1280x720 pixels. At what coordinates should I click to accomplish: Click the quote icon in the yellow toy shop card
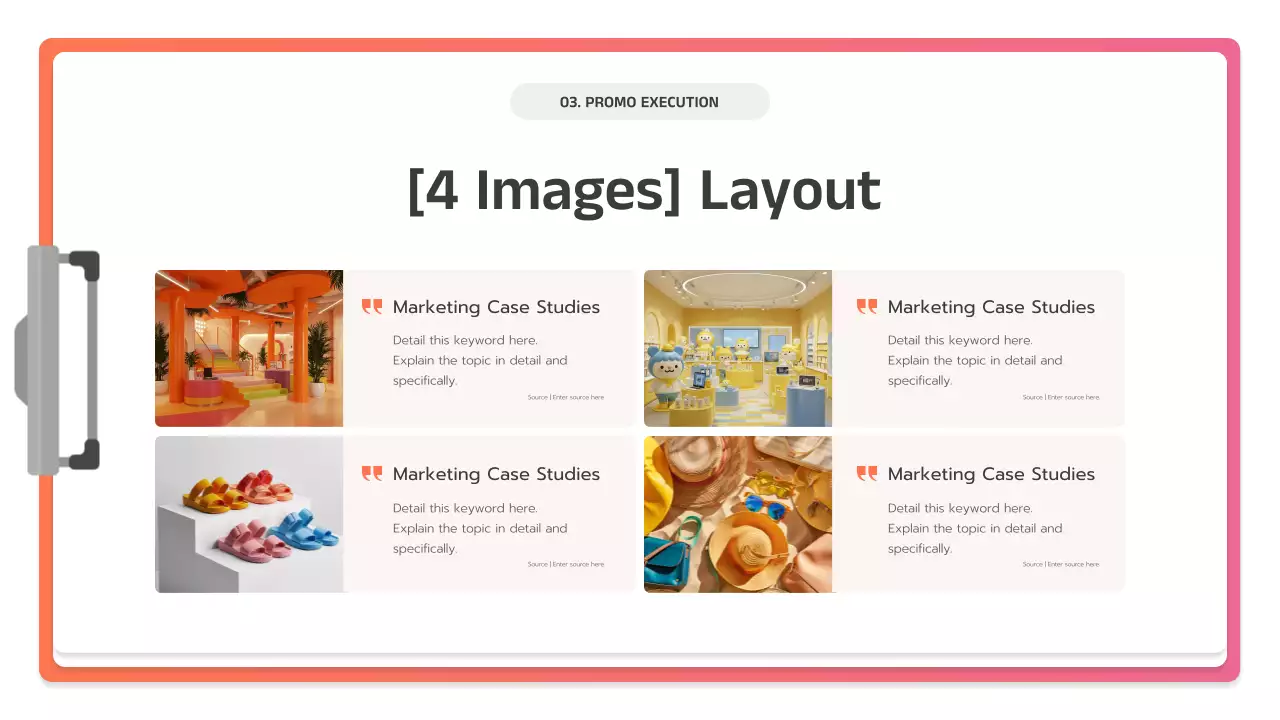867,307
